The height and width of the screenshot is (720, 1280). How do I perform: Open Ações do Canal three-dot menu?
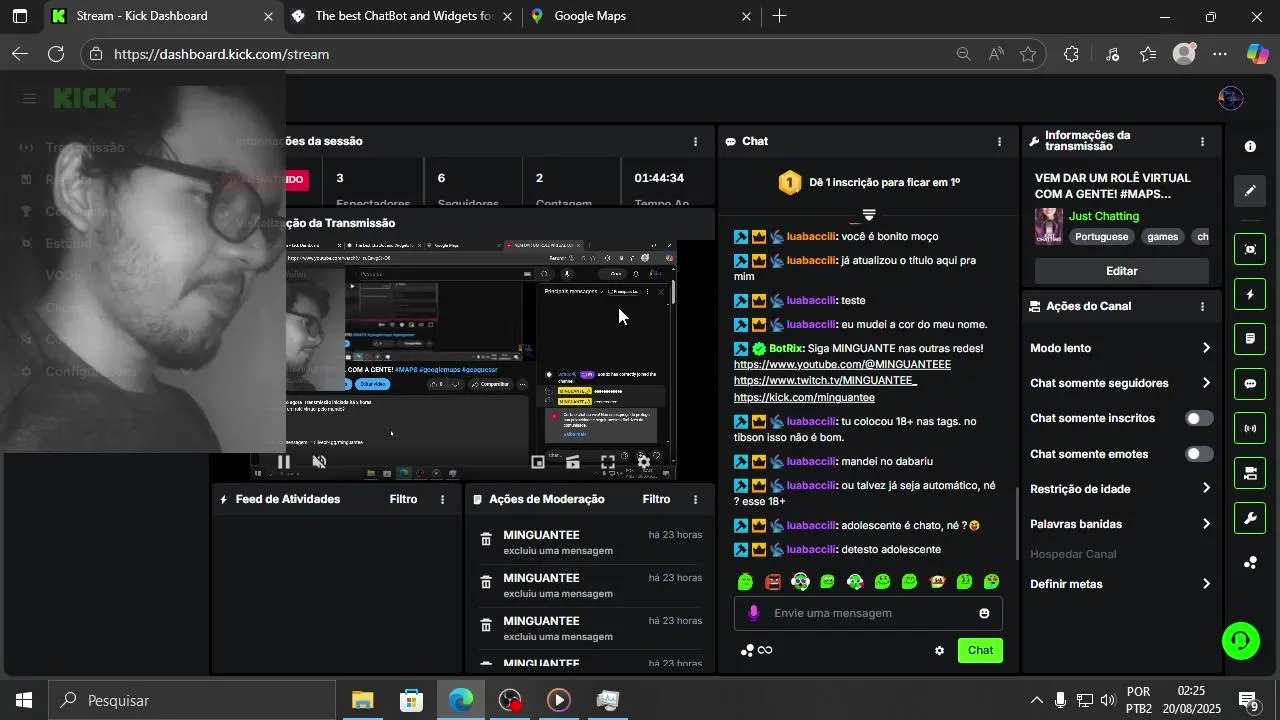pos(1202,307)
